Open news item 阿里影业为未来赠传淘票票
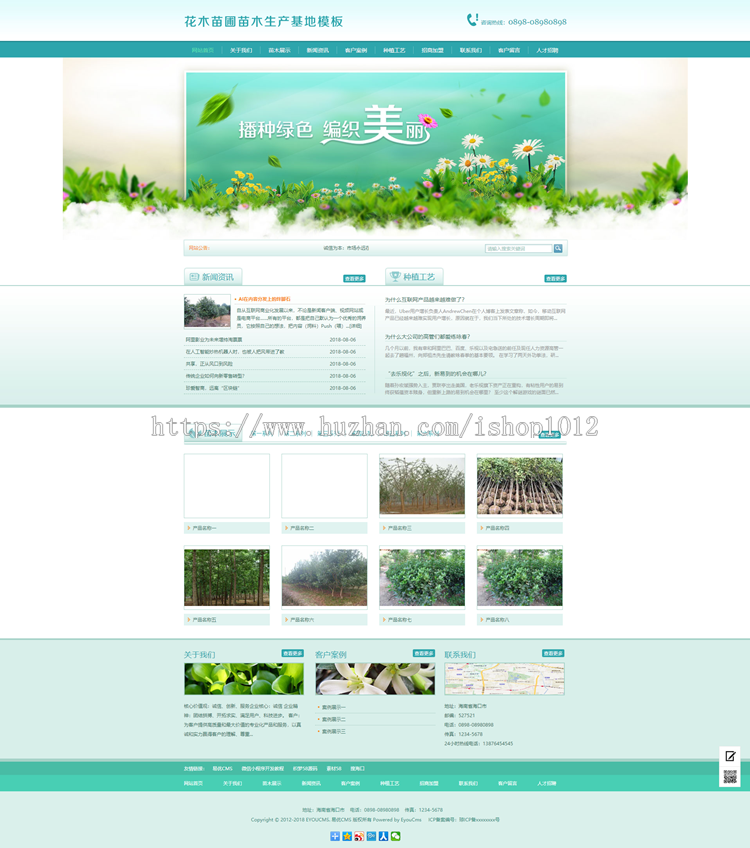Screen dimensions: 750x848 pos(214,340)
